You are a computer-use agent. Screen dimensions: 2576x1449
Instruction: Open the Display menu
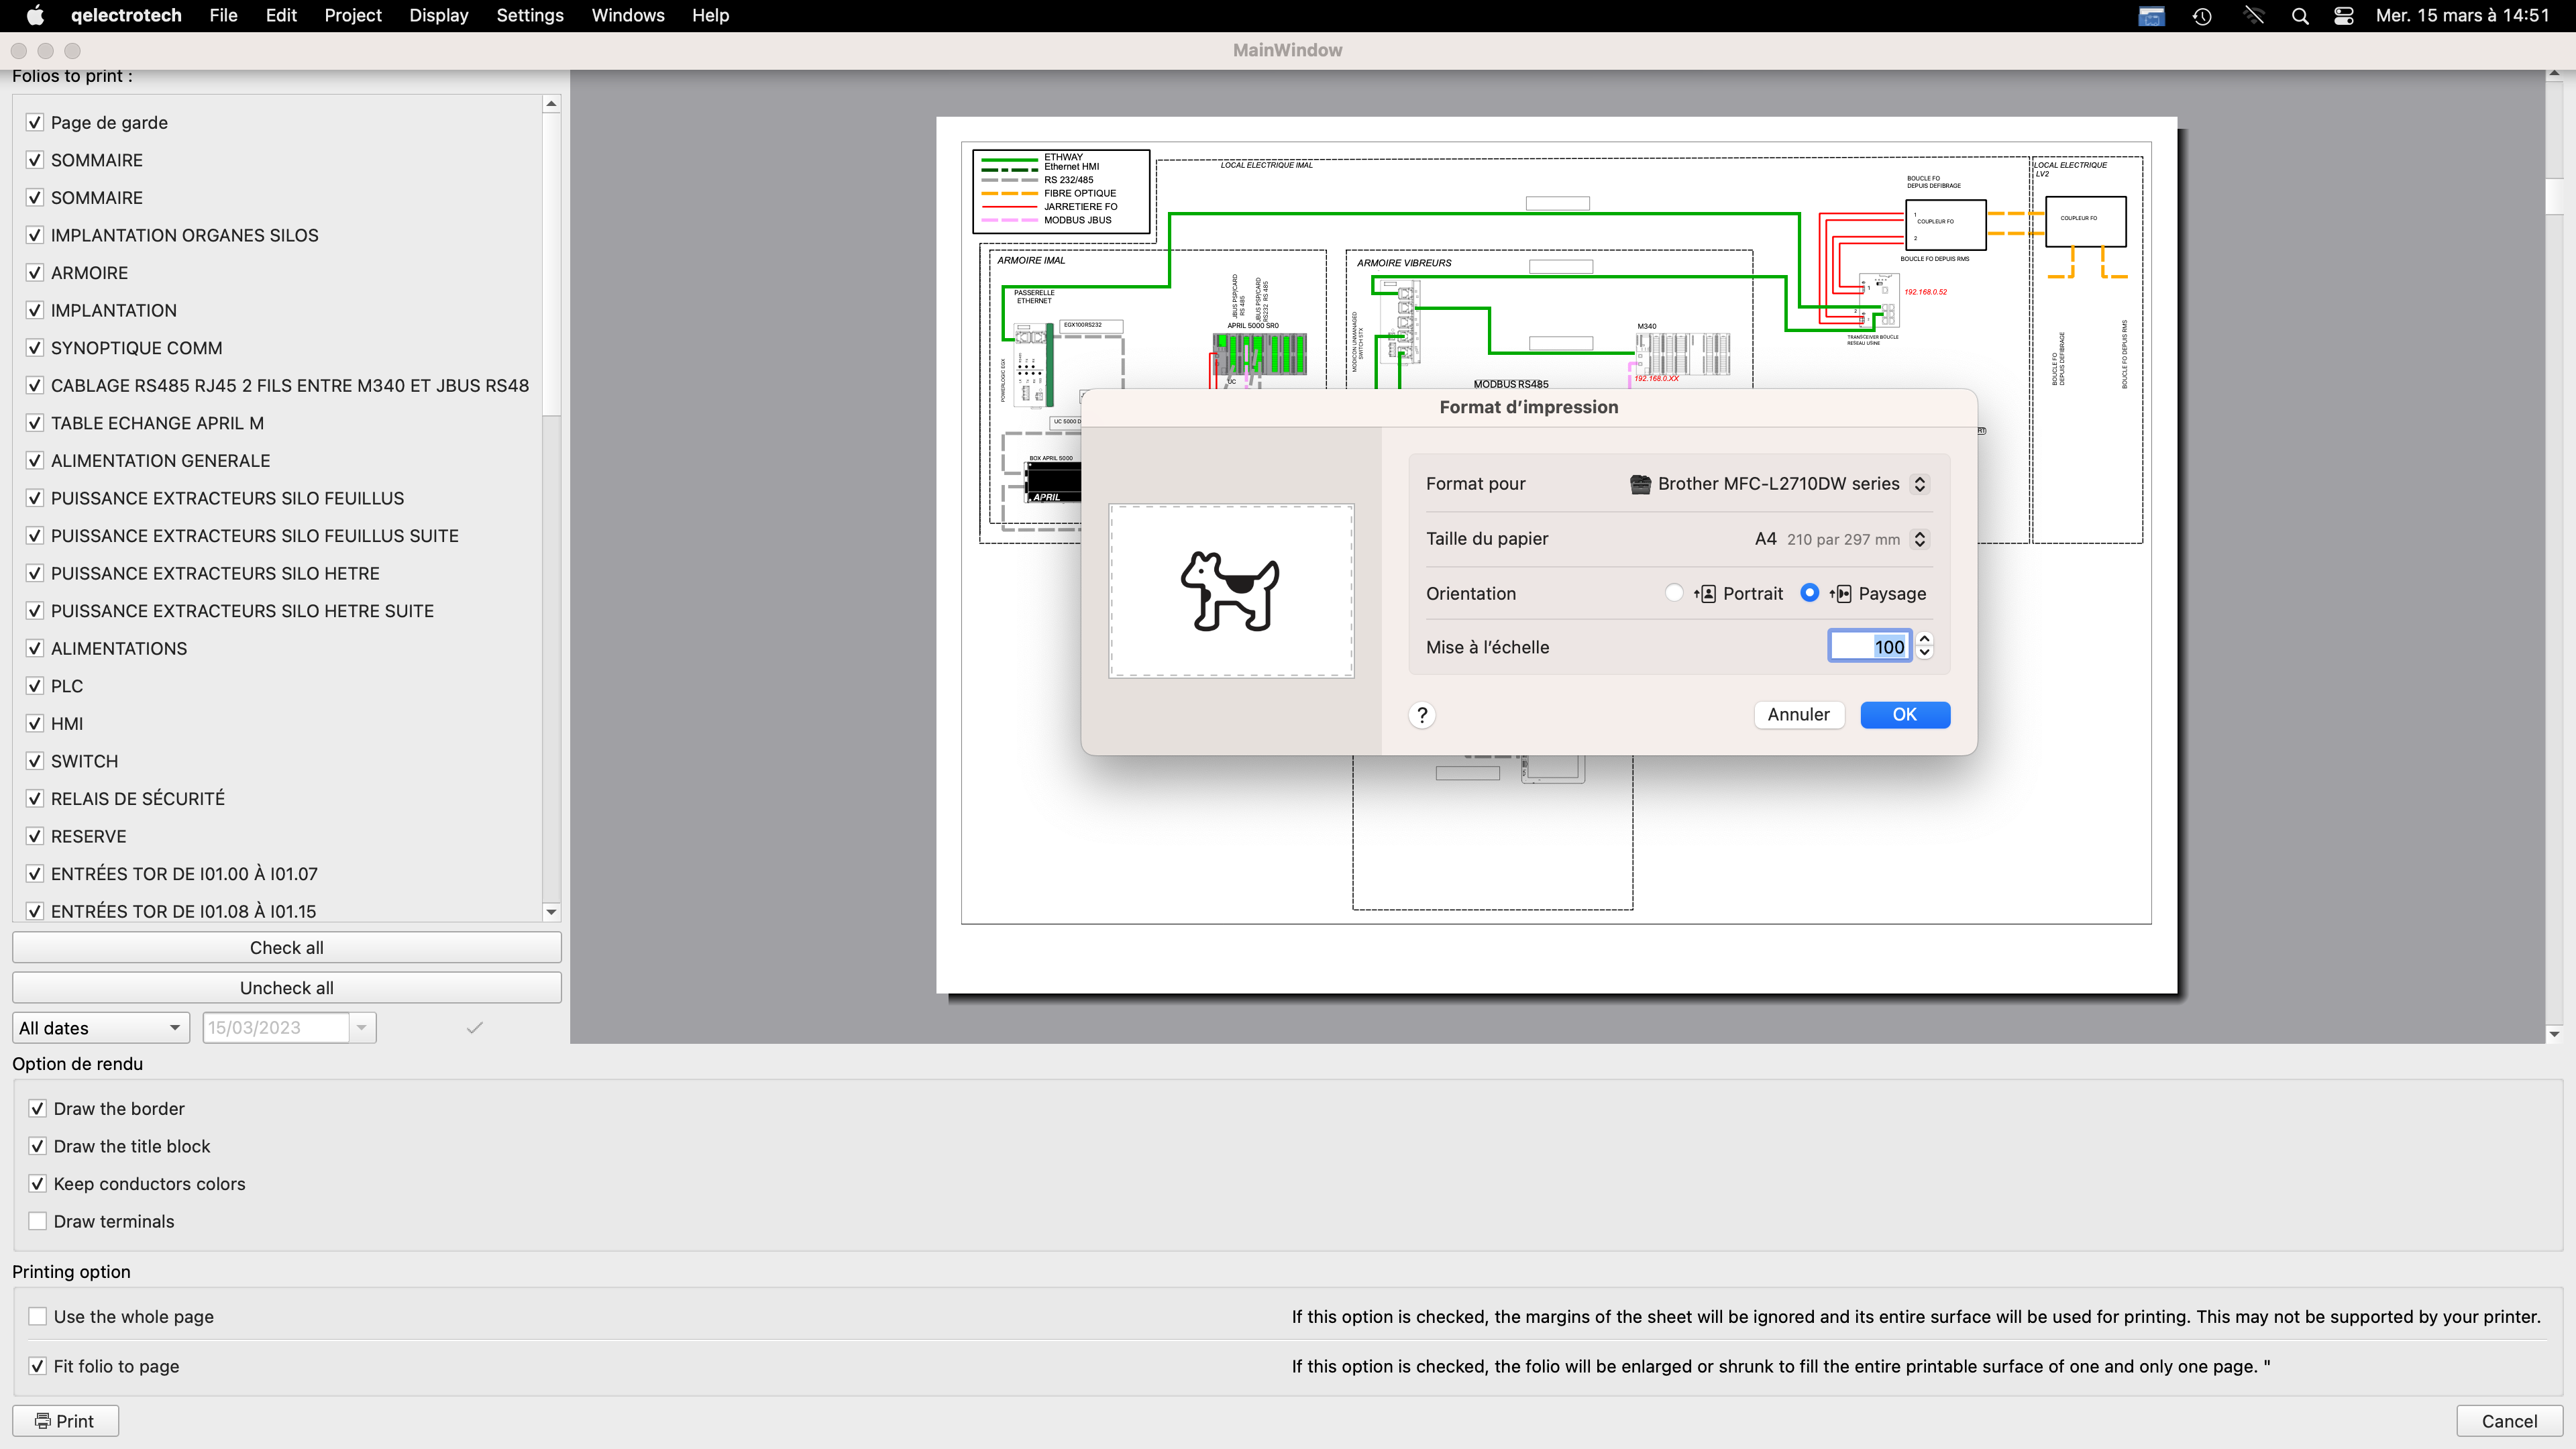(x=438, y=15)
